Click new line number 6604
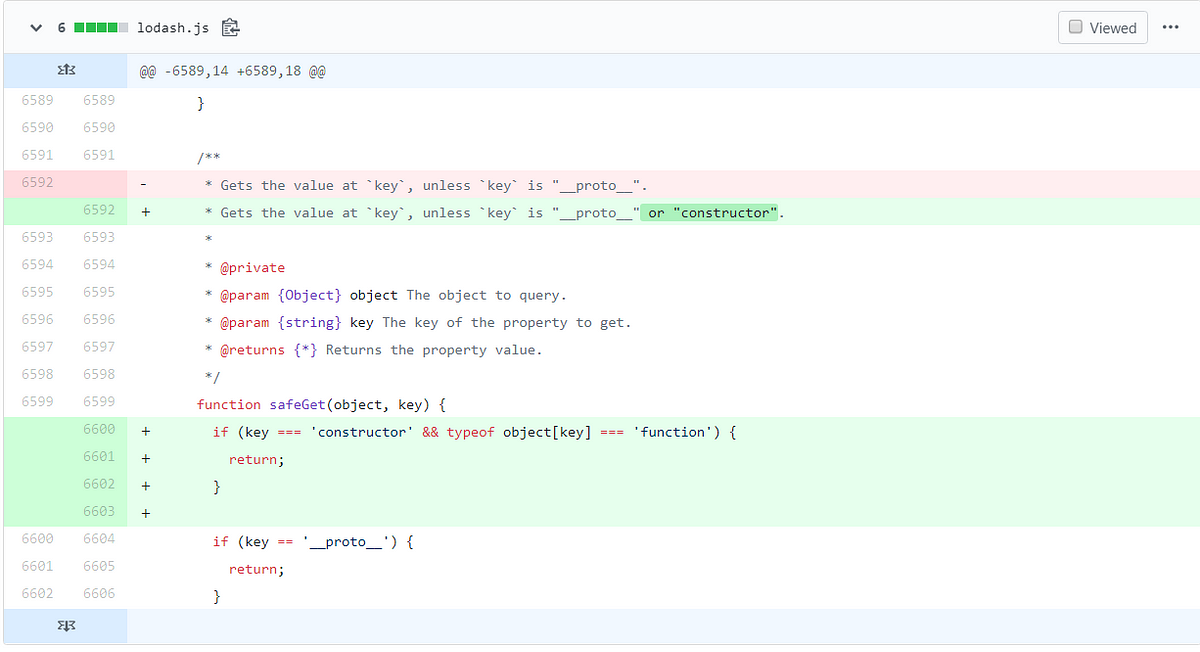1200x652 pixels. (98, 538)
